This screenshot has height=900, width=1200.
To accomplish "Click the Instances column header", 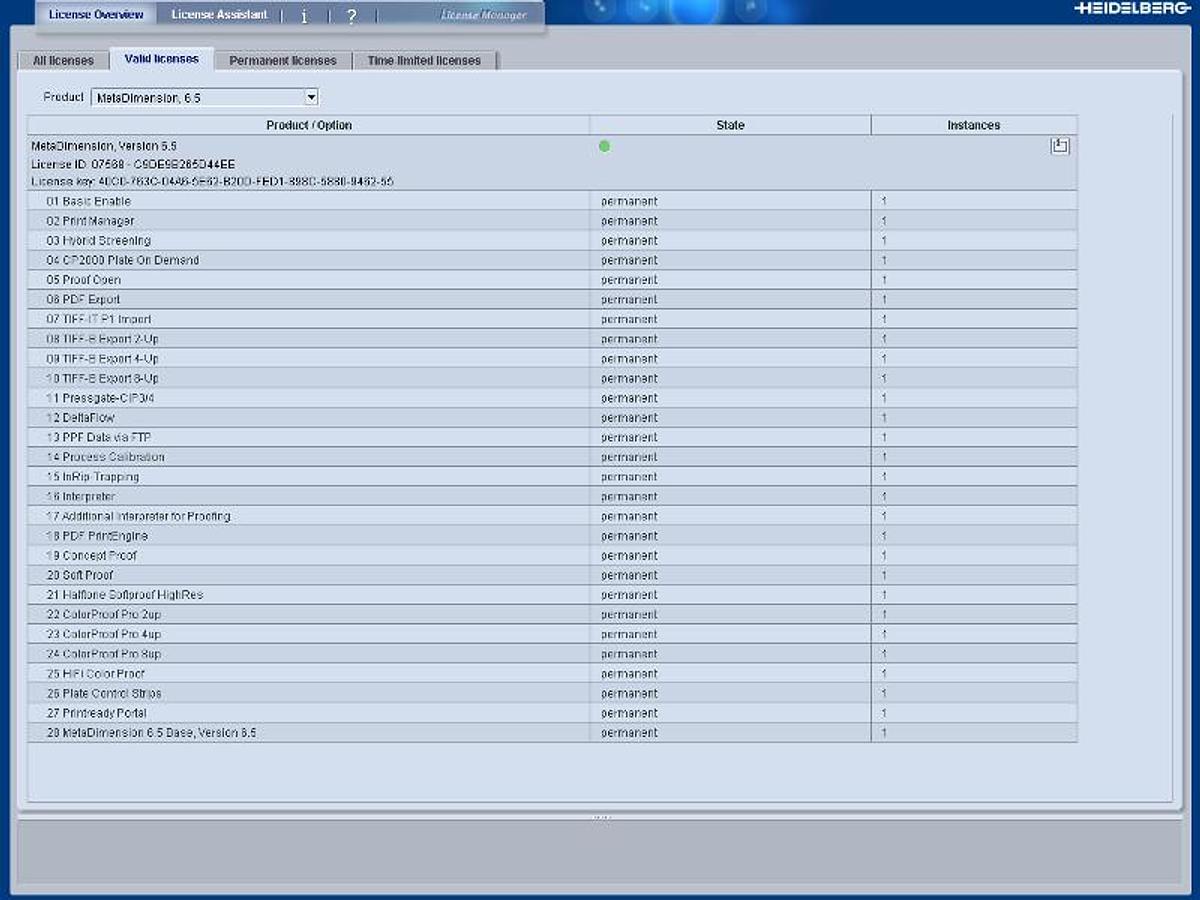I will coord(973,125).
